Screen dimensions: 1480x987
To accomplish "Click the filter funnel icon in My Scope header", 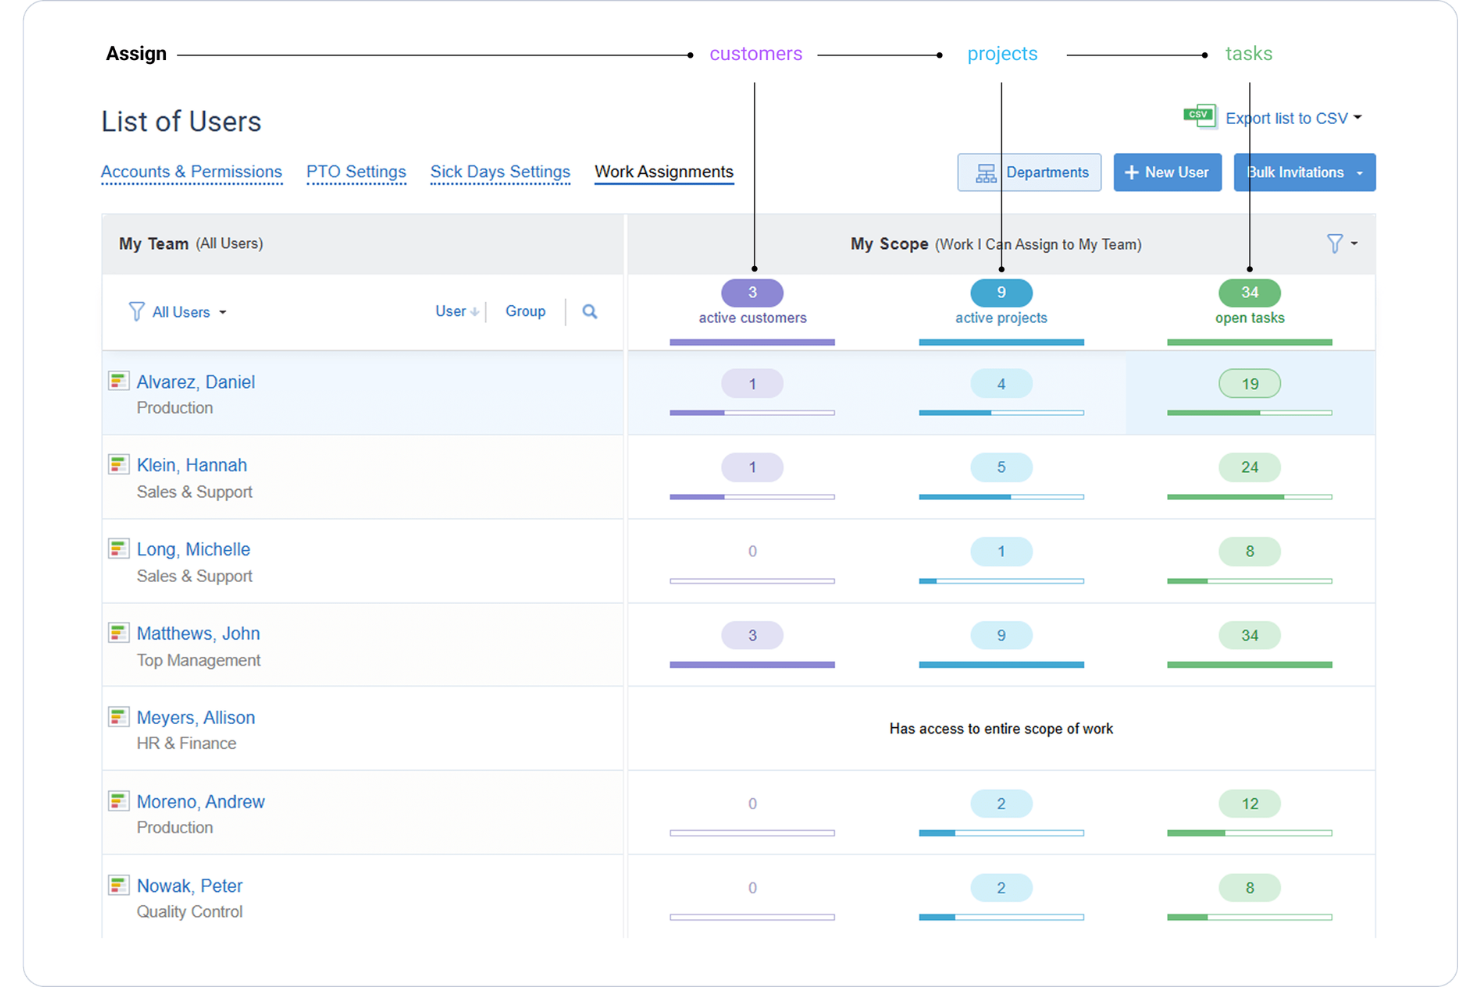I will (x=1334, y=243).
